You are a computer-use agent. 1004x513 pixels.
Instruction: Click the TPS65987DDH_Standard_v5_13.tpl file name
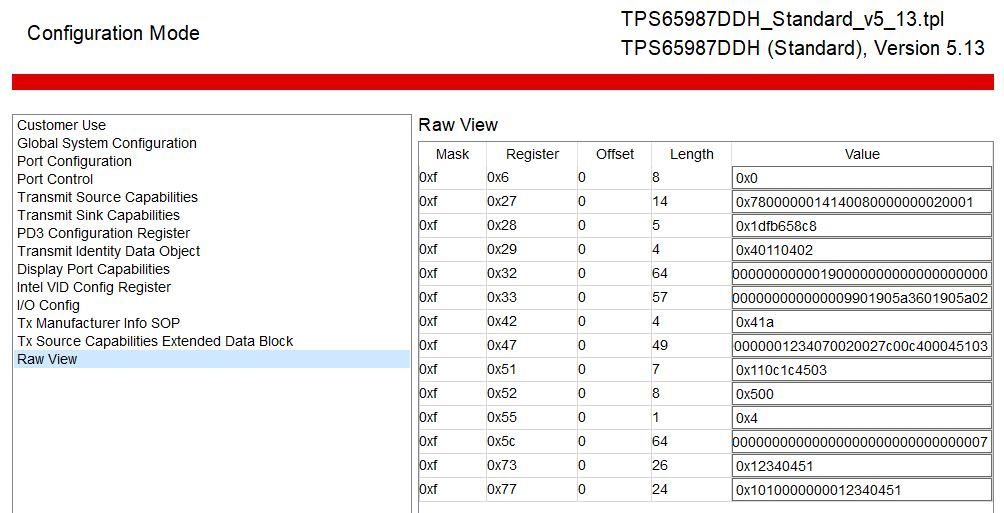[x=782, y=19]
